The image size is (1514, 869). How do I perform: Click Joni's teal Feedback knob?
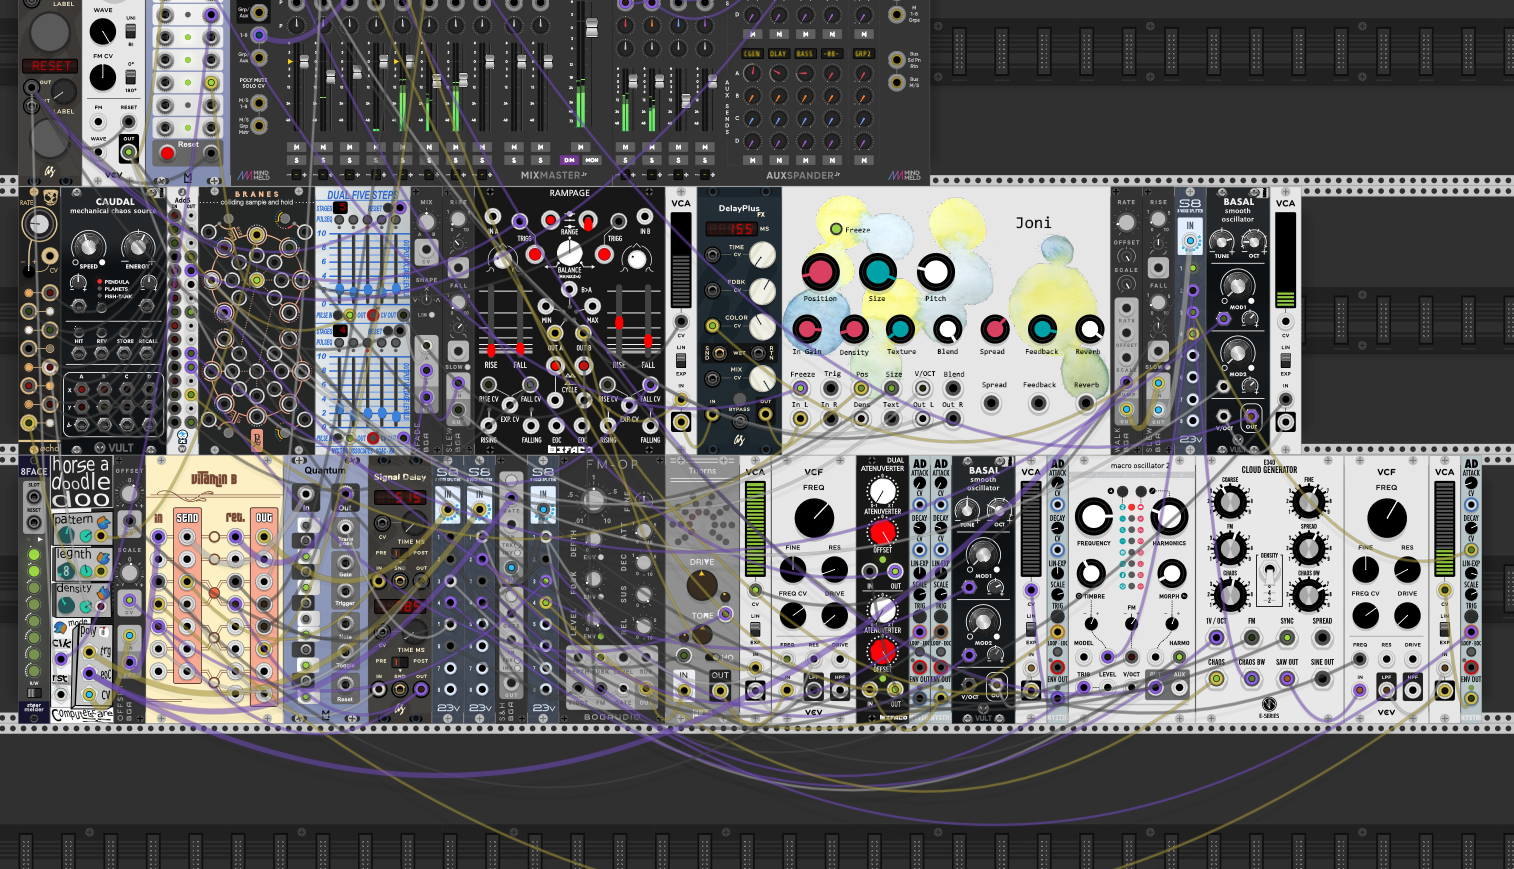[1042, 329]
